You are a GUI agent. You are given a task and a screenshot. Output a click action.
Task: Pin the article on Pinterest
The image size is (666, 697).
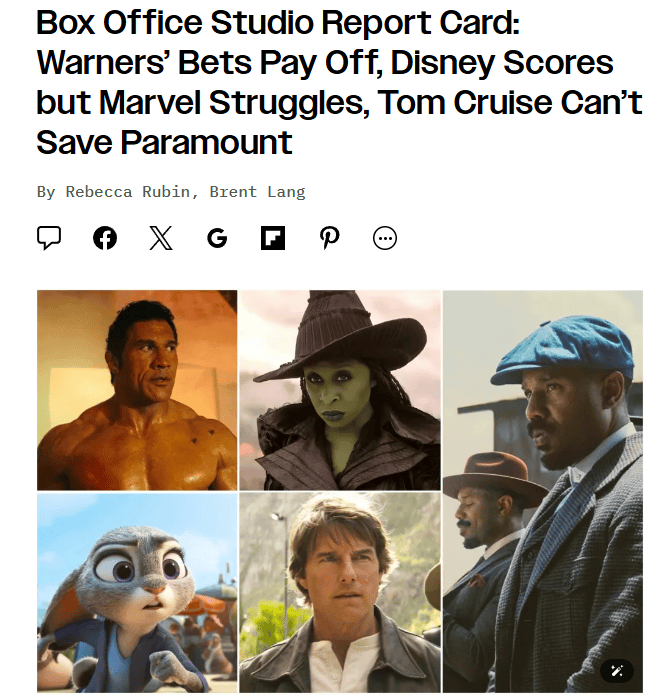point(329,238)
